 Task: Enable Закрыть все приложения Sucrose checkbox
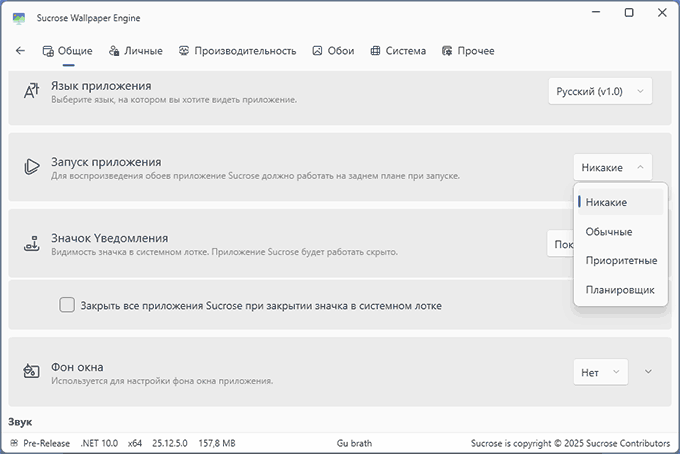pos(67,305)
